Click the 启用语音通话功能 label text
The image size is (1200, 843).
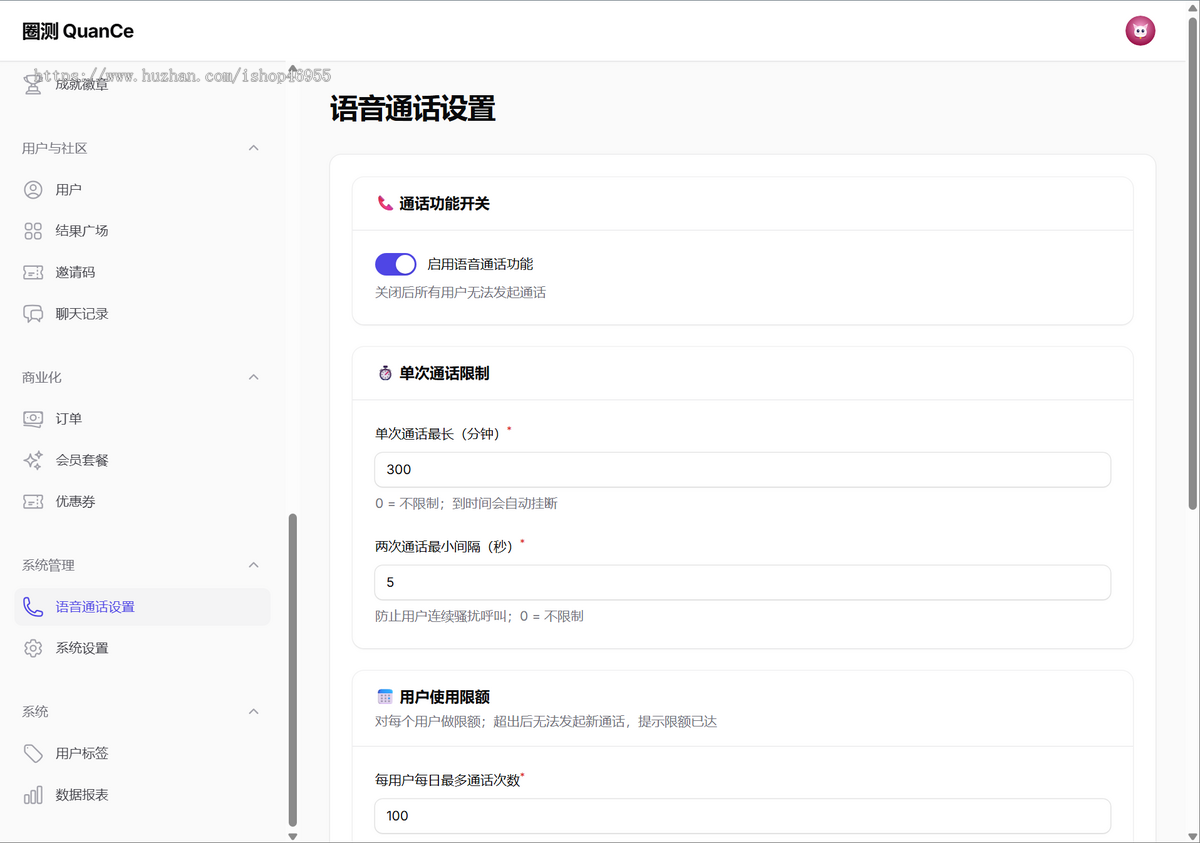pyautogui.click(x=480, y=264)
